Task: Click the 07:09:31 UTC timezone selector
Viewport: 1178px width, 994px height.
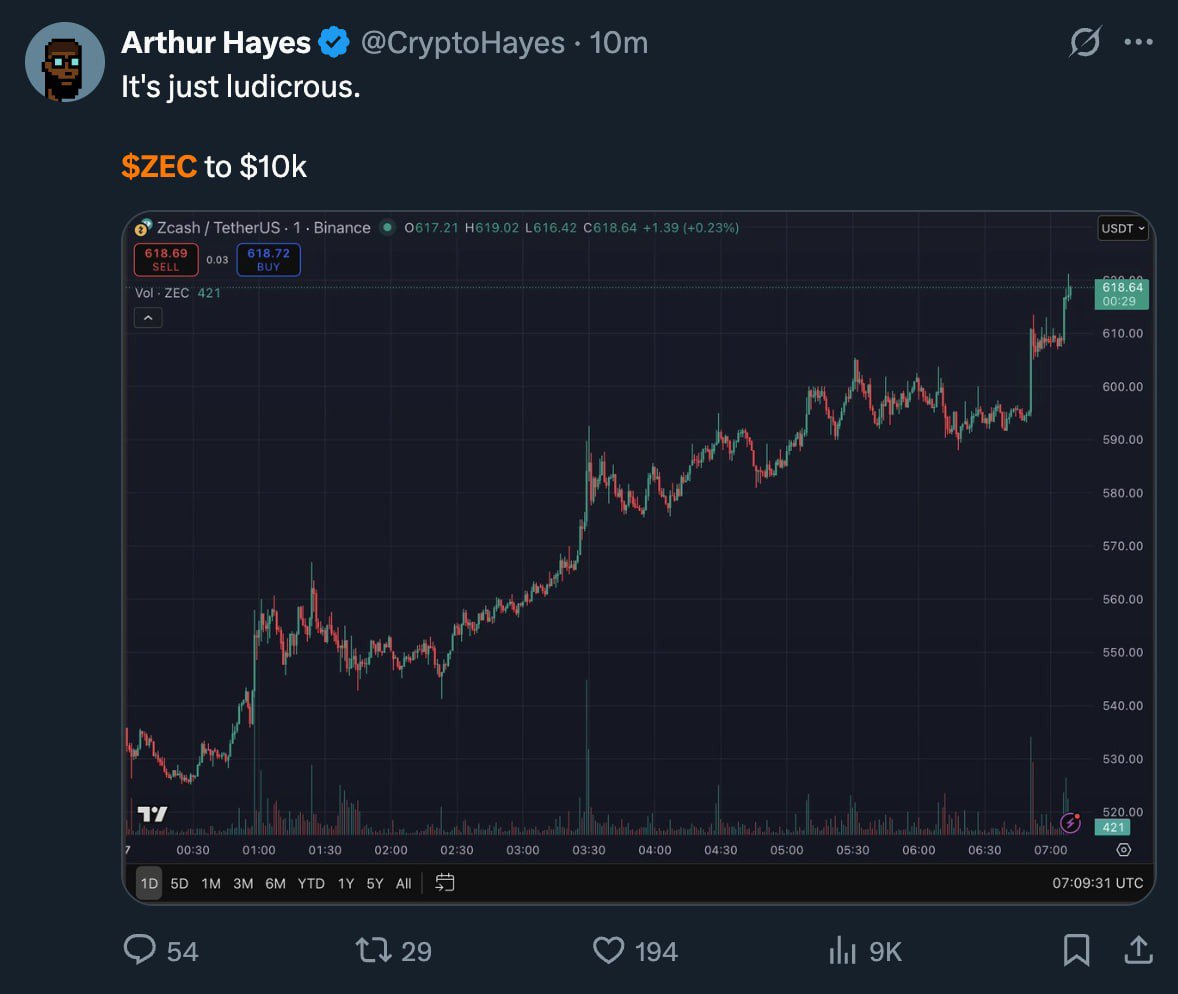Action: 1097,883
